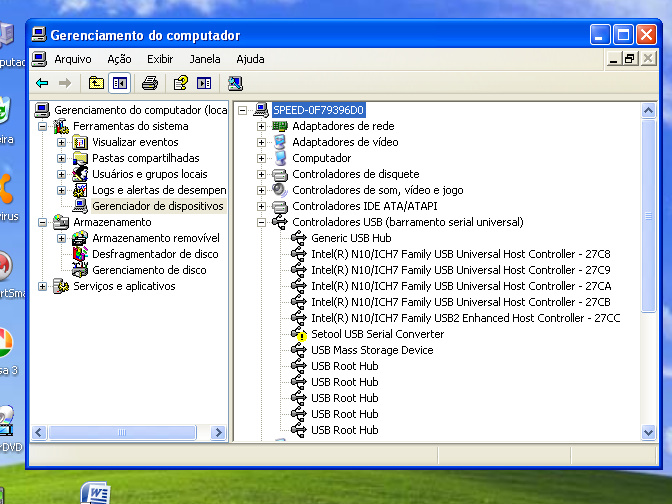This screenshot has height=504, width=672.
Task: Click the Ferramentas do sistema icon
Action: [x=61, y=126]
